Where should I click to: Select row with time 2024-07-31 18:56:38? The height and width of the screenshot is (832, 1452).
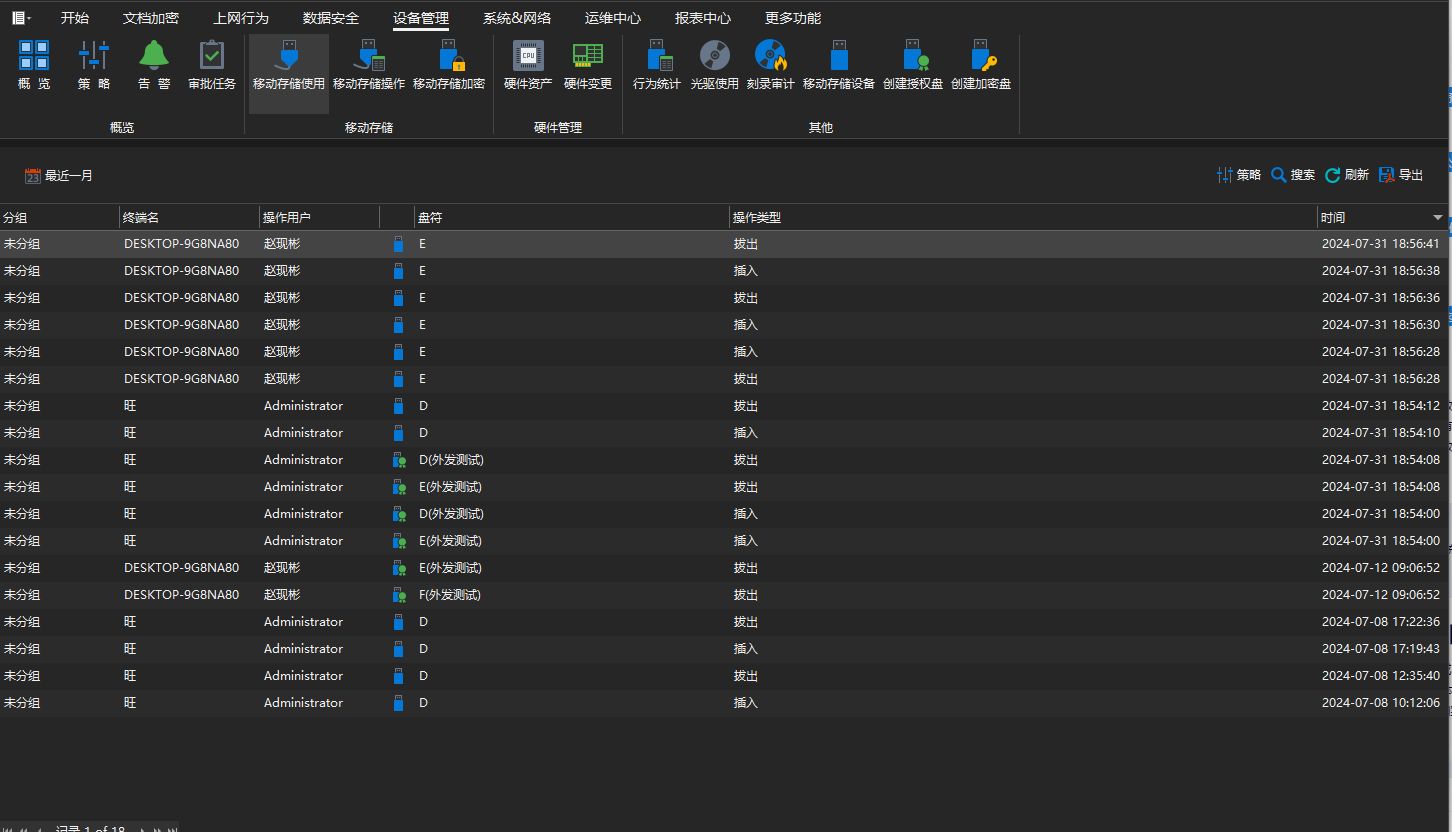coord(725,271)
